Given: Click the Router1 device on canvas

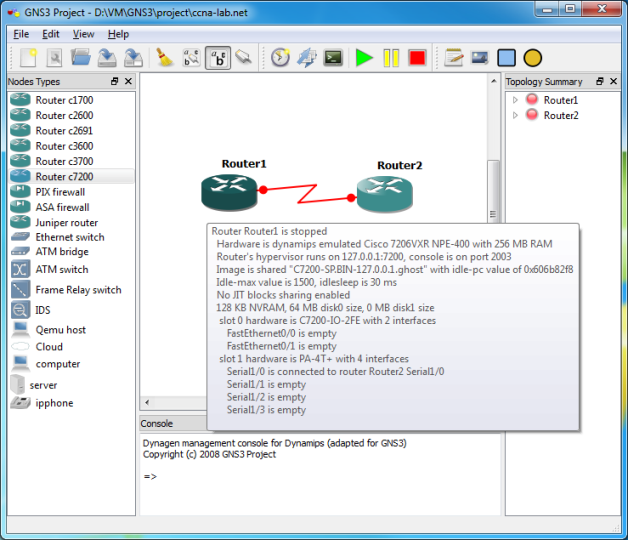Looking at the screenshot, I should [229, 193].
